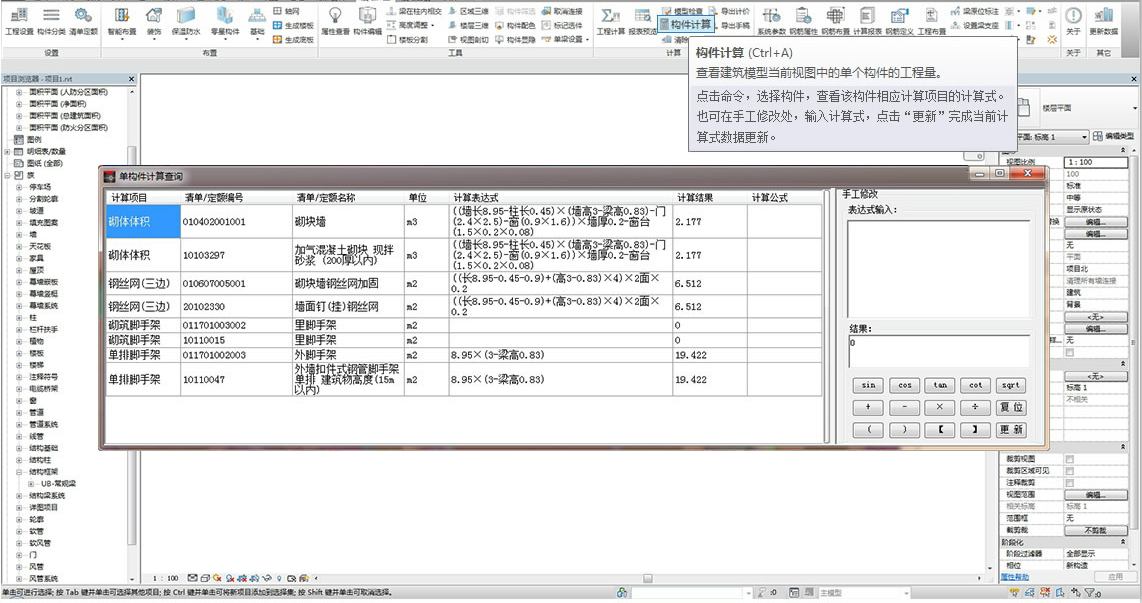
Task: Click the 构件计算 ribbon command
Action: 686,24
